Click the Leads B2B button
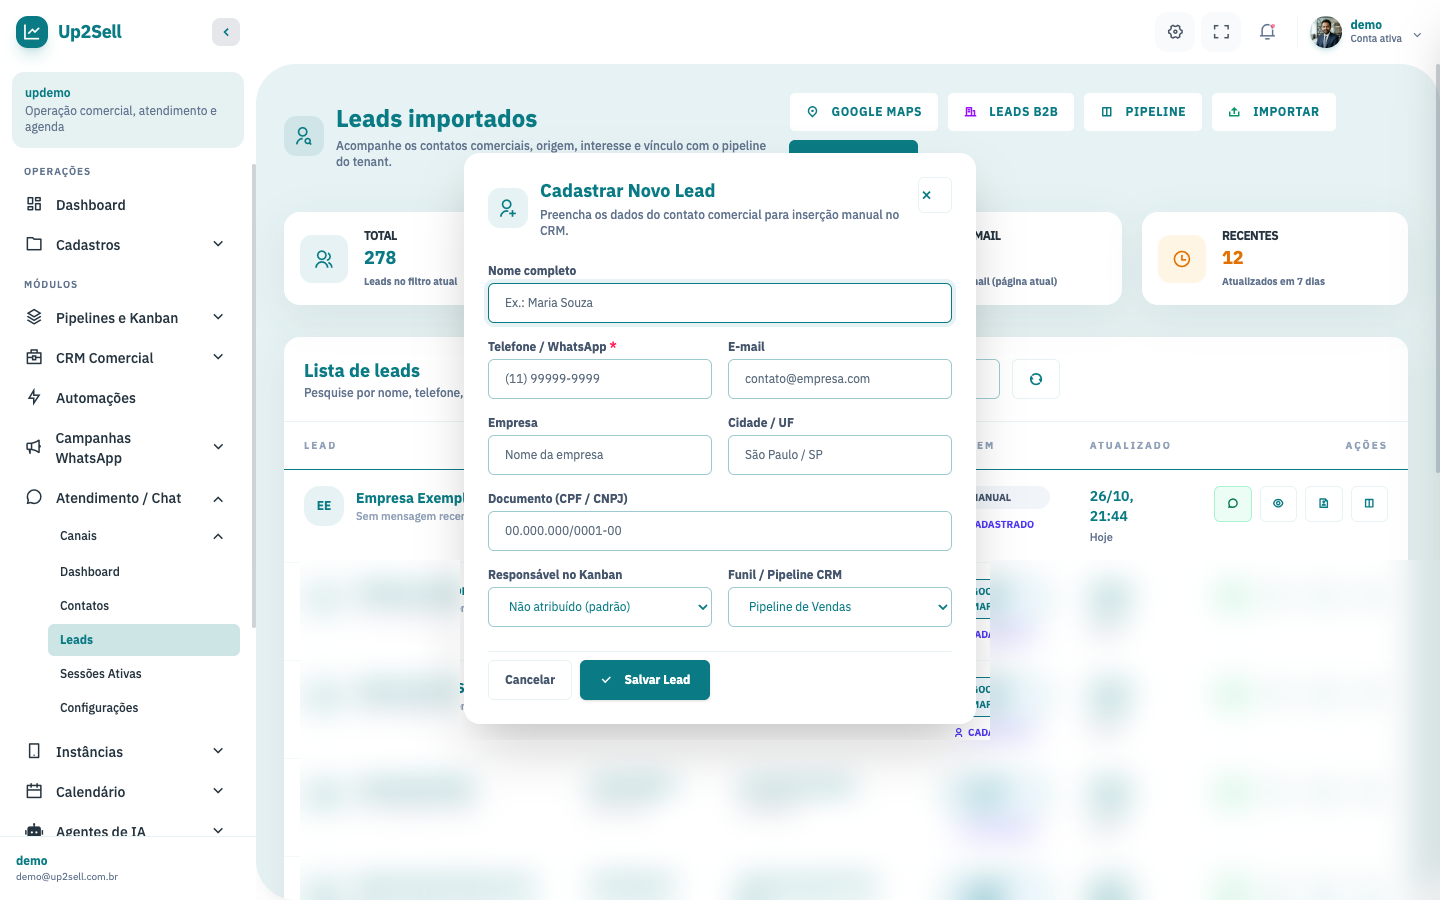 coord(1011,112)
